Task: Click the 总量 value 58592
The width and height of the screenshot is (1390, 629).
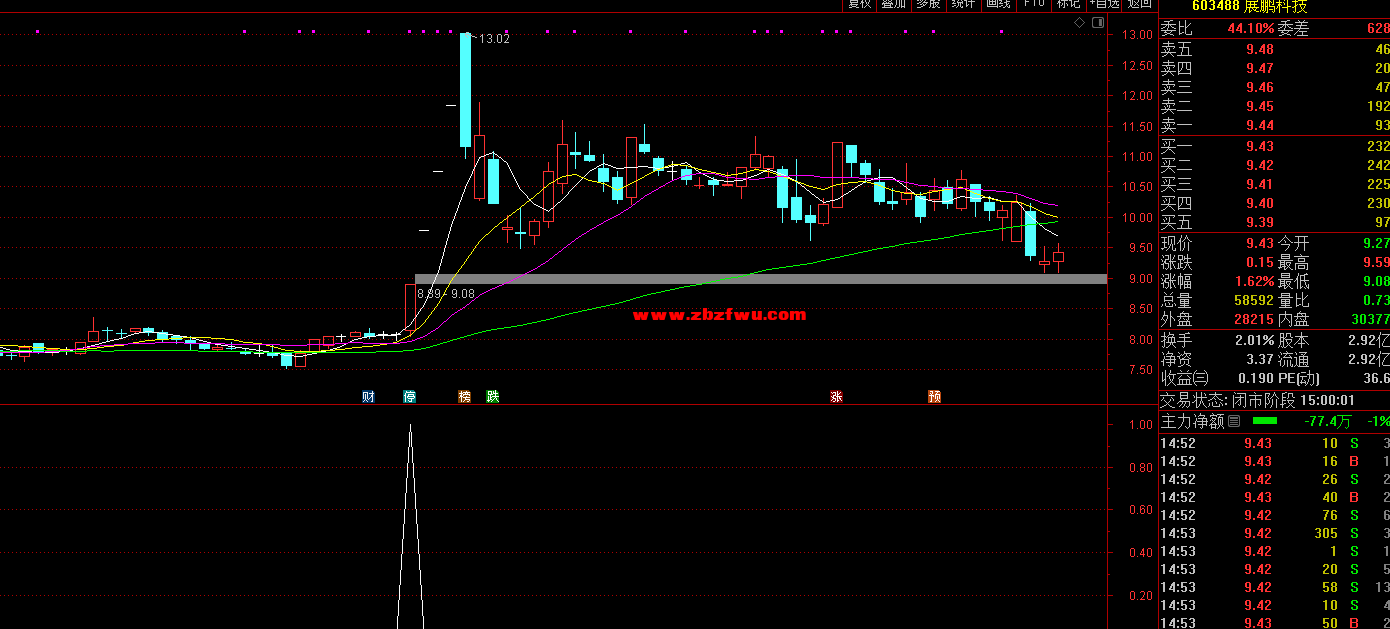Action: (1254, 301)
